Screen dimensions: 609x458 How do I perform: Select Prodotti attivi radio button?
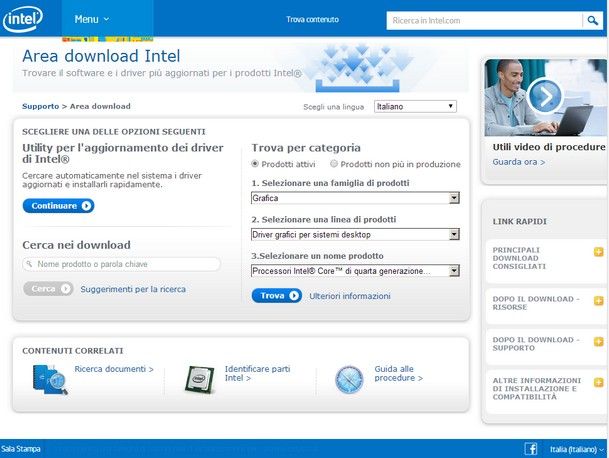(x=255, y=164)
